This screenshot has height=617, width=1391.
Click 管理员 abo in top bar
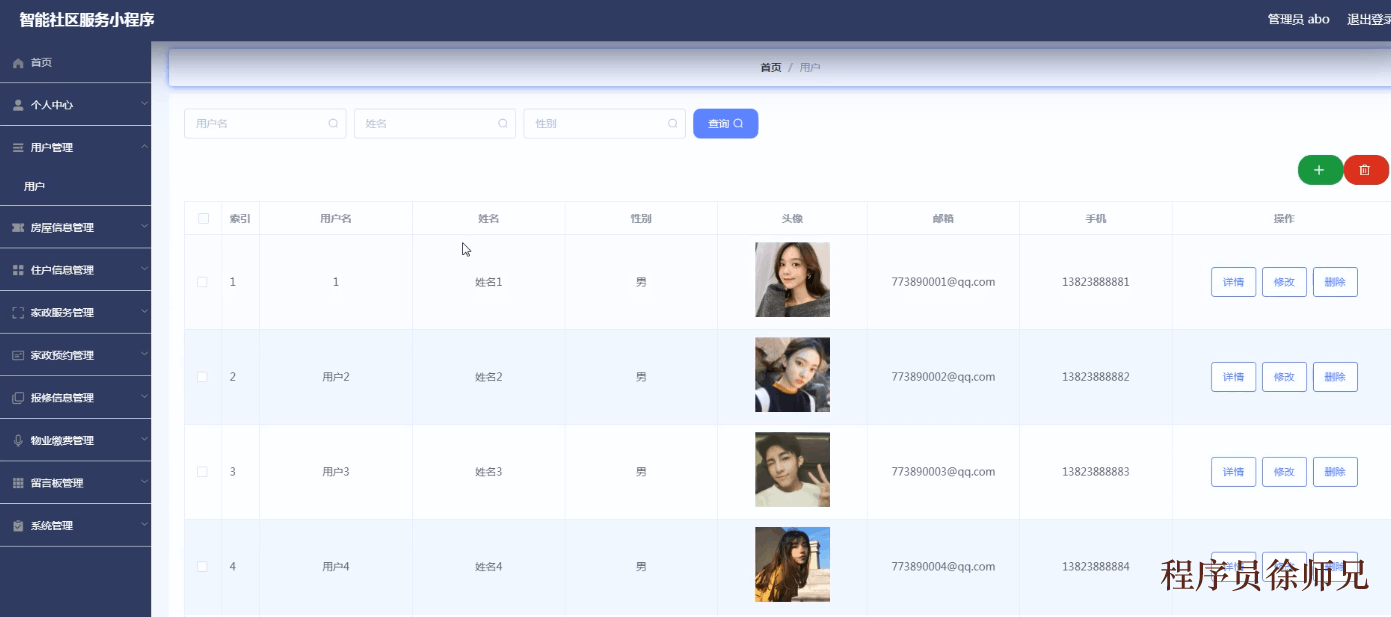tap(1298, 19)
